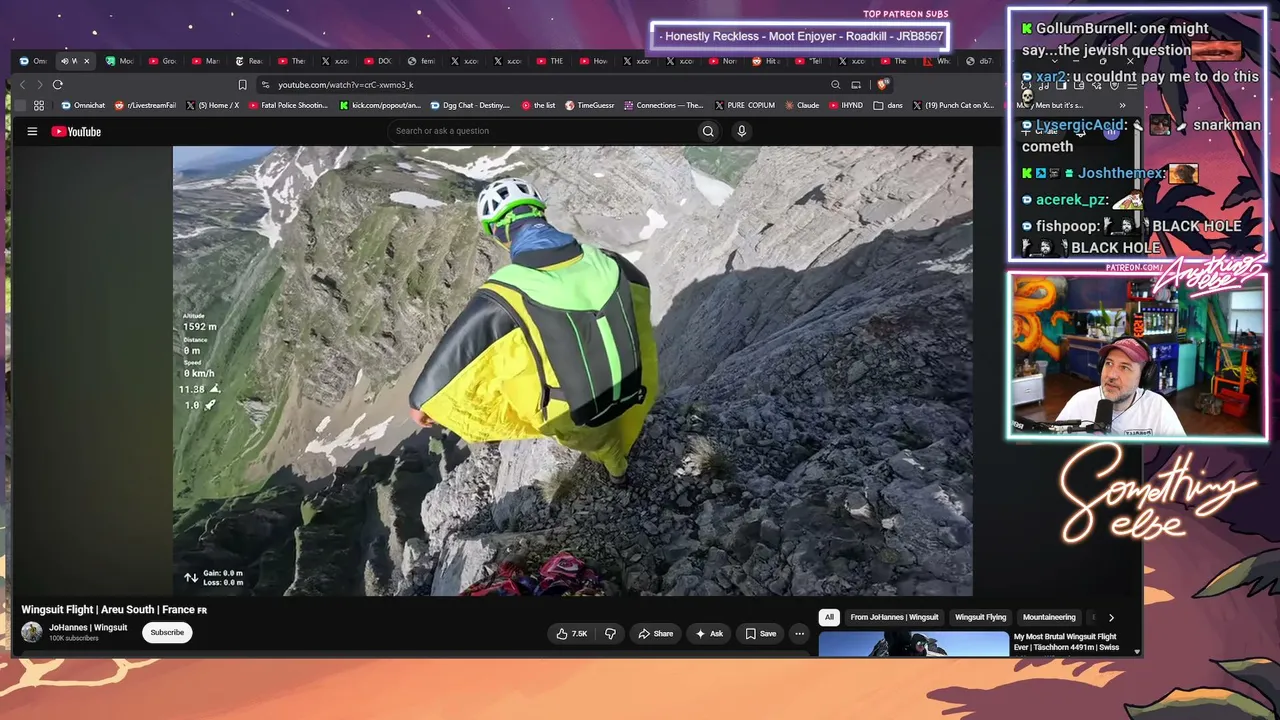Open the IHYND bookmark
This screenshot has height=720, width=1280.
click(846, 105)
